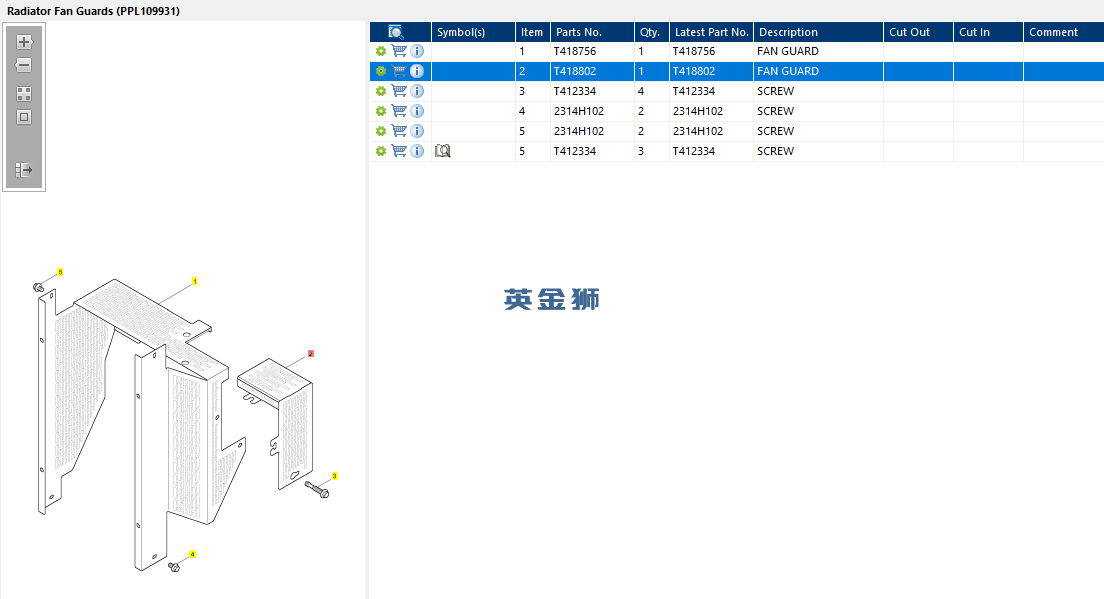Sort by Qty. column header
The width and height of the screenshot is (1104, 599).
click(652, 32)
